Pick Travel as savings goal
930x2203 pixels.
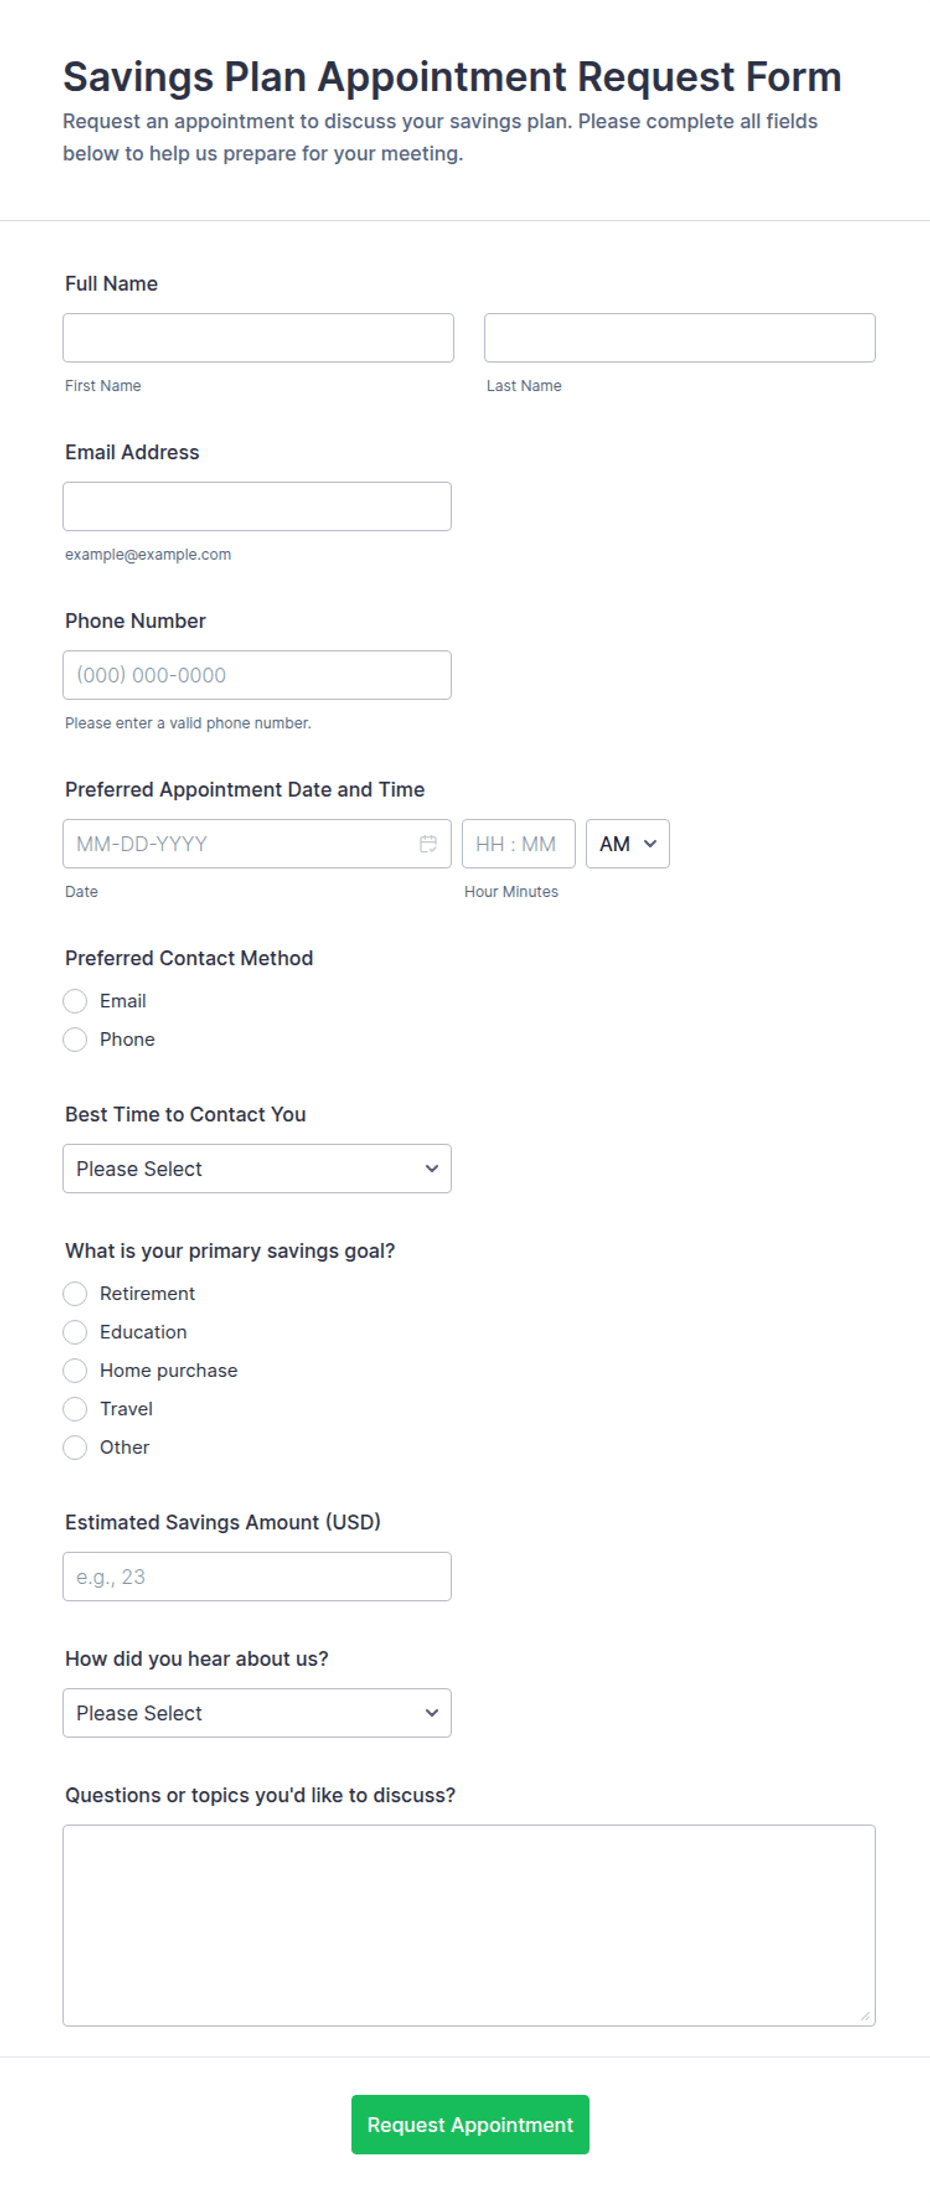tap(75, 1409)
